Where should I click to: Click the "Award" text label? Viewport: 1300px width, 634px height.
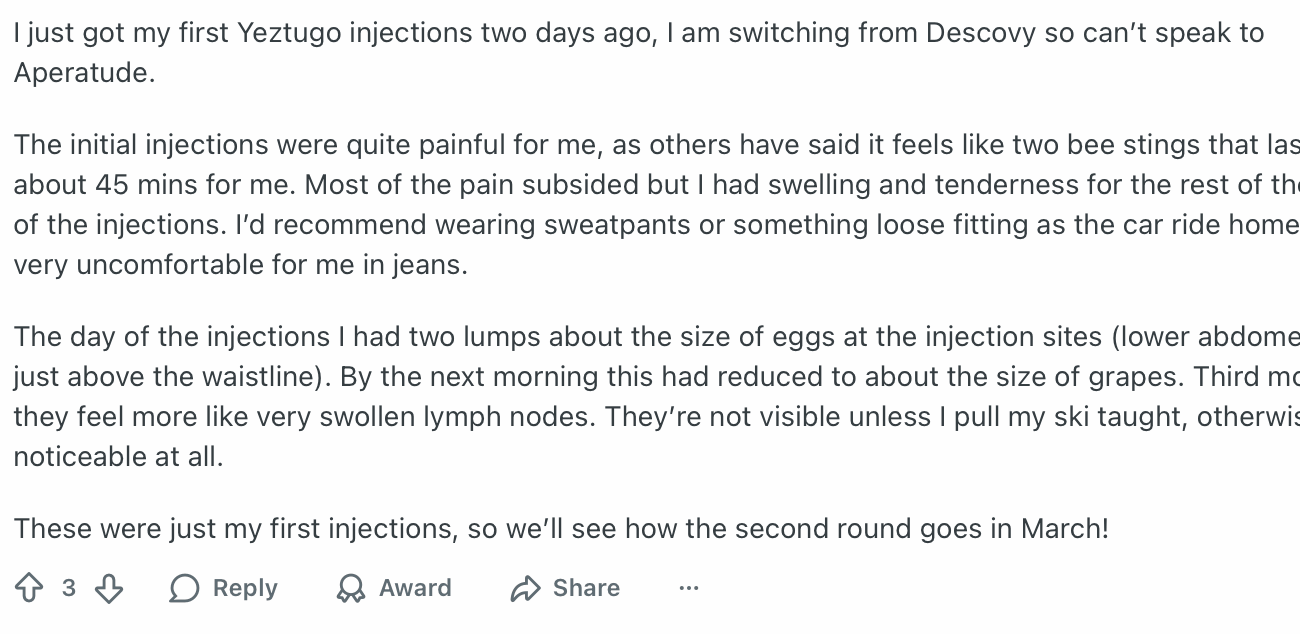click(415, 588)
